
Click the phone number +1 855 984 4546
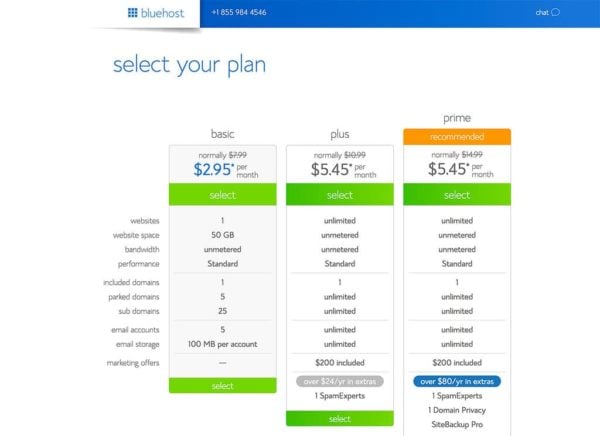[x=239, y=13]
